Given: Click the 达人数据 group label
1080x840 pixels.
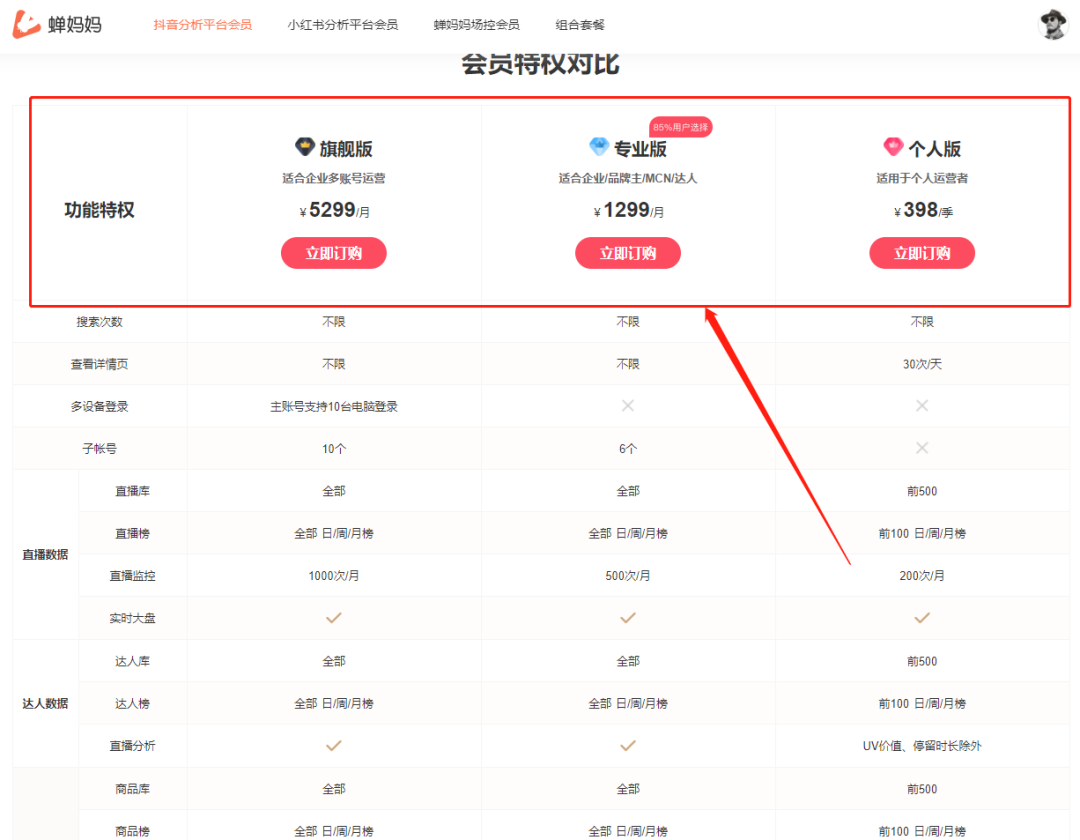Looking at the screenshot, I should coord(45,704).
